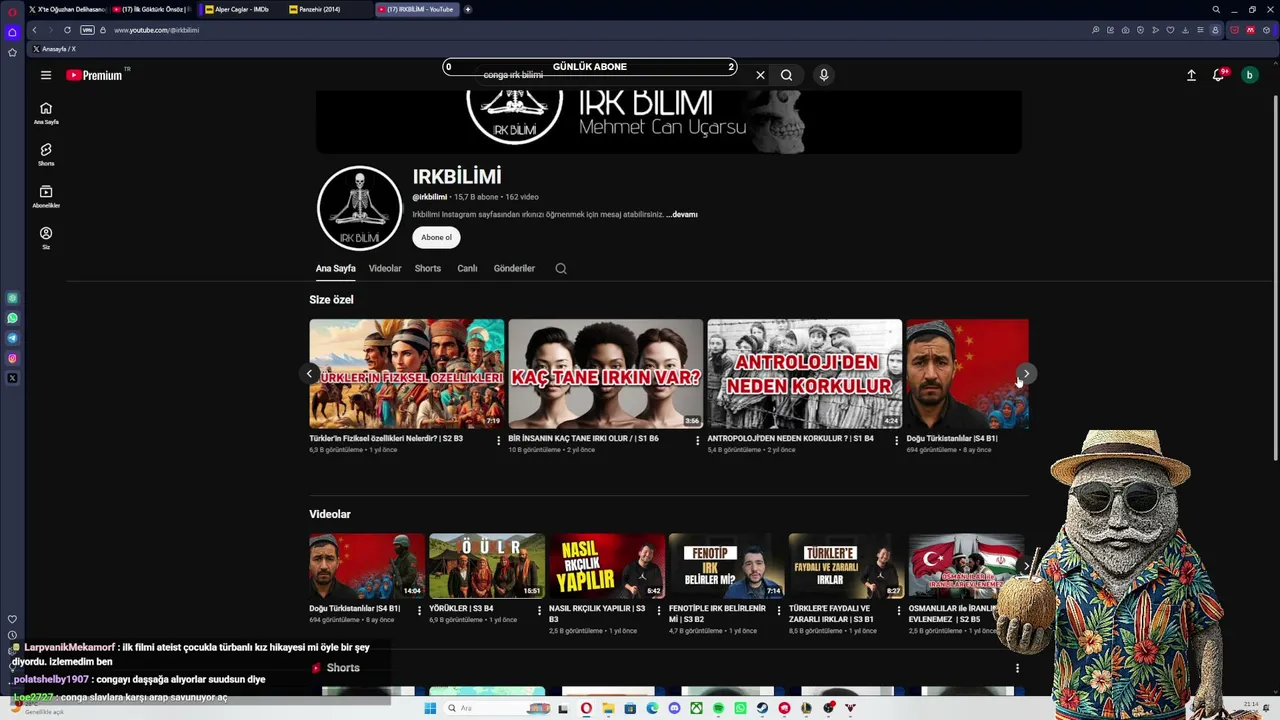1280x720 pixels.
Task: Start voice search with the microphone
Action: tap(824, 75)
